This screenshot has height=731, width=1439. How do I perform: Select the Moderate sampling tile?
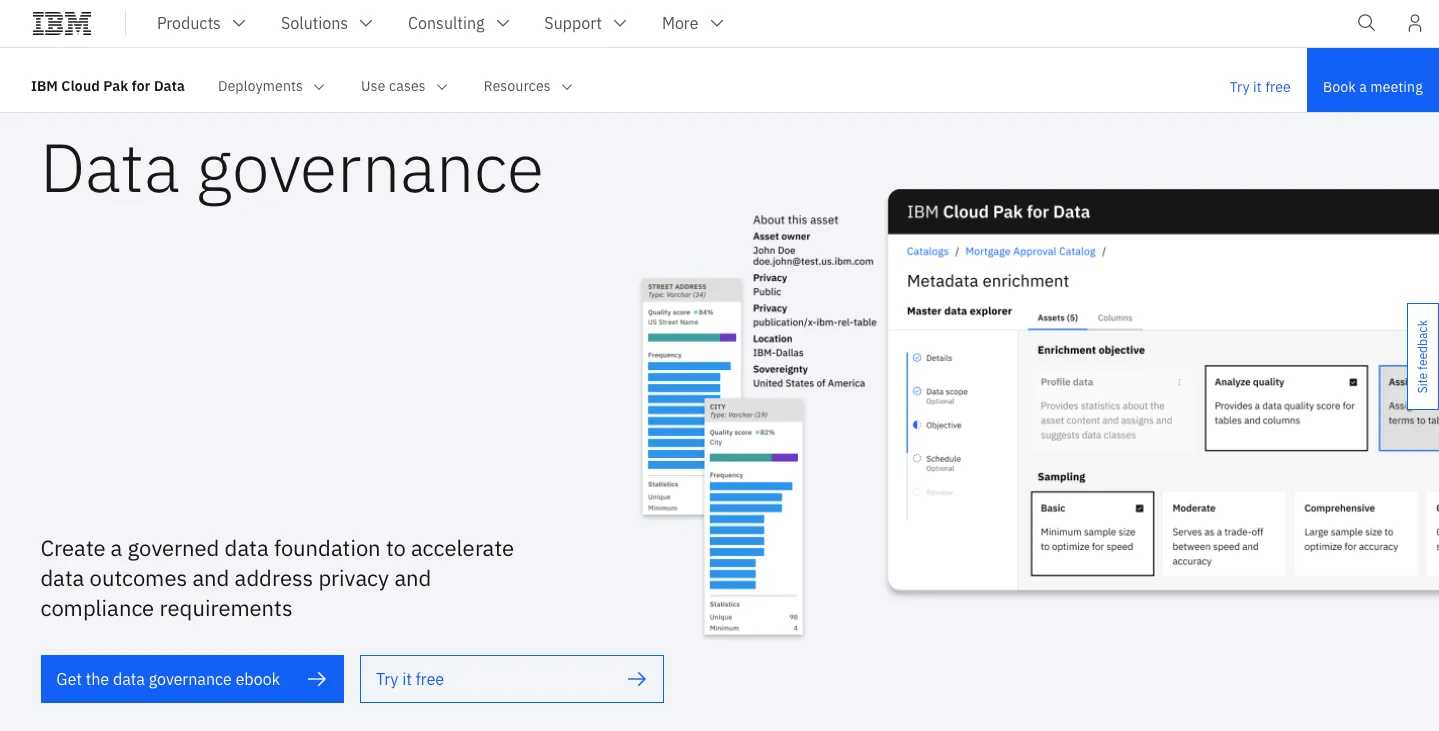coord(1223,534)
